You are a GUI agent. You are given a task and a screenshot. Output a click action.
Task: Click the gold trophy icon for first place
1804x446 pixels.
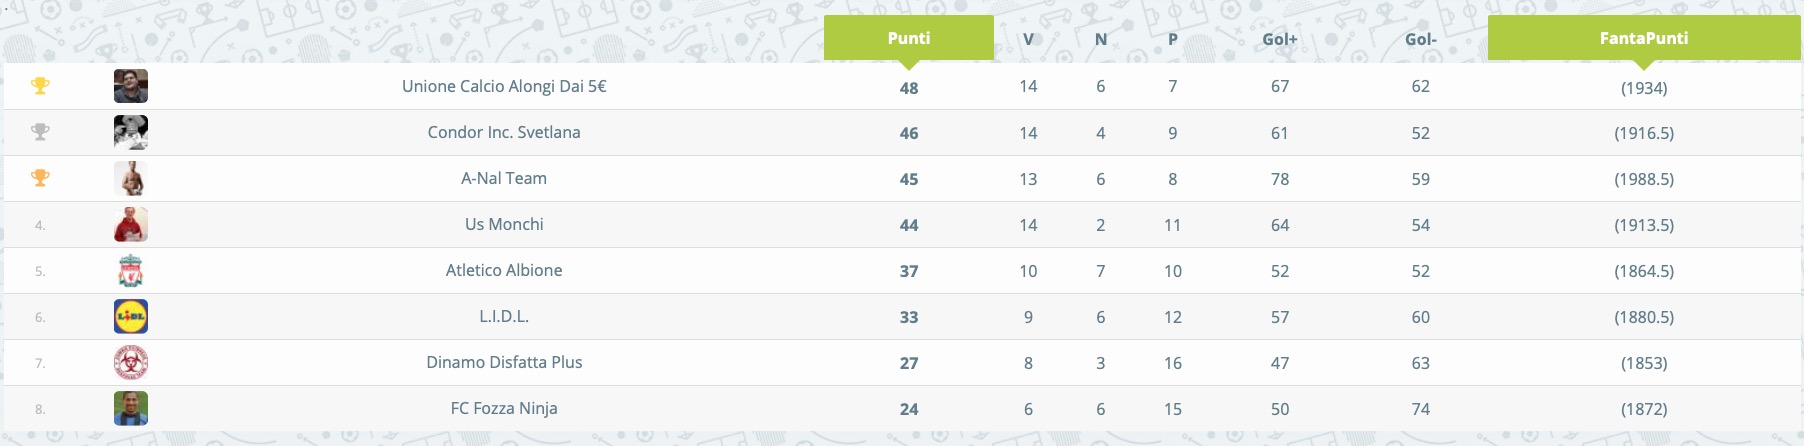pyautogui.click(x=40, y=86)
